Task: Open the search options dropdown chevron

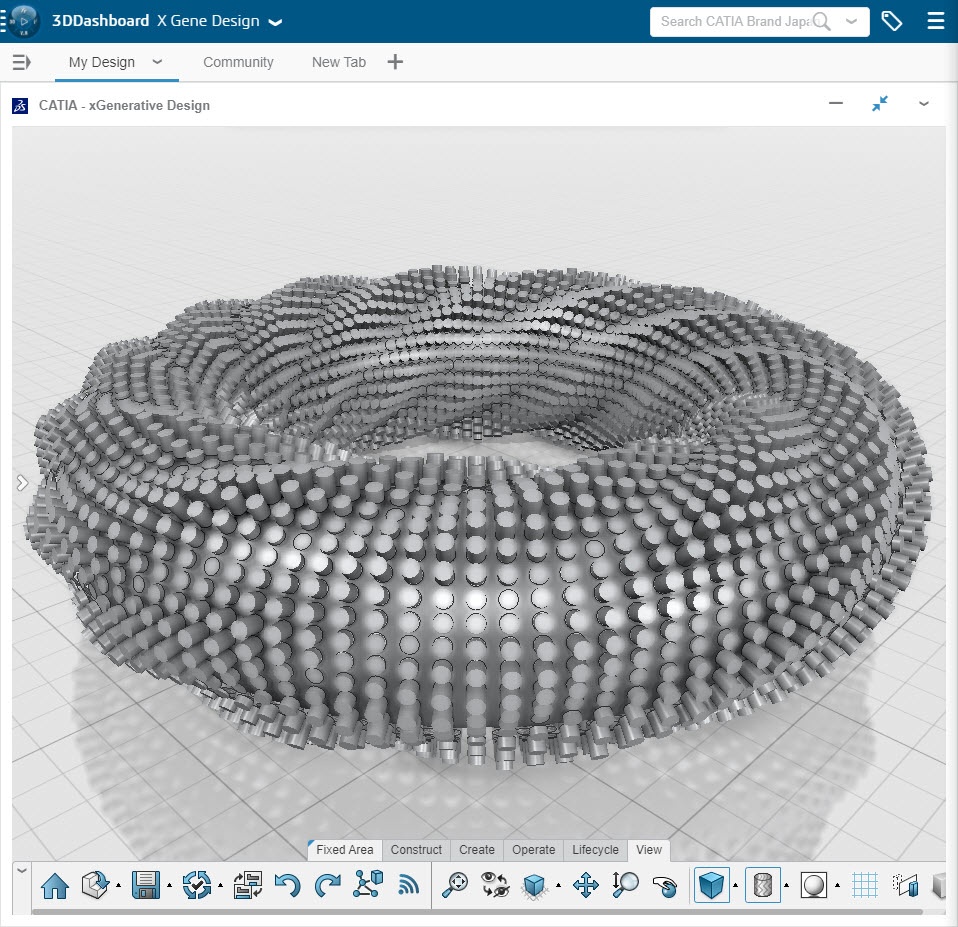Action: (851, 21)
